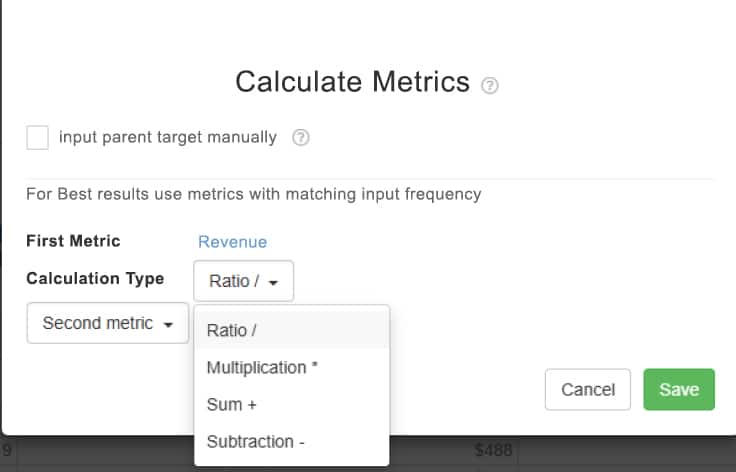Select Subtraction - calculation type

pos(292,442)
